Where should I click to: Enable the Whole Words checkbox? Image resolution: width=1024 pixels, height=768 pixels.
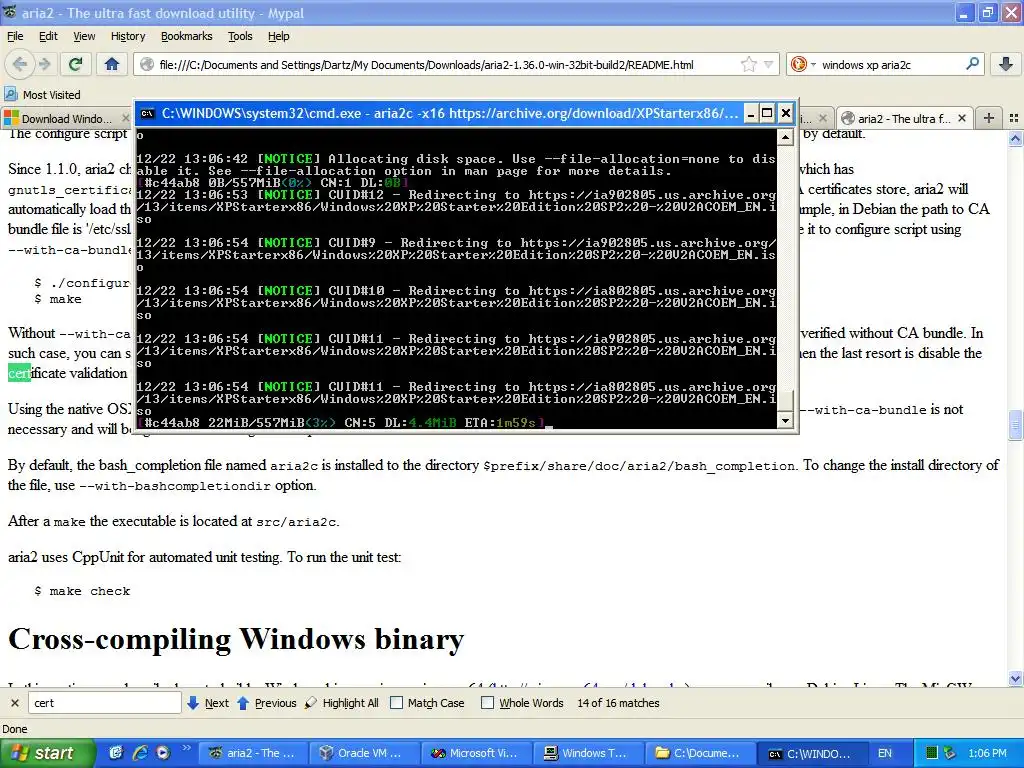pyautogui.click(x=487, y=703)
